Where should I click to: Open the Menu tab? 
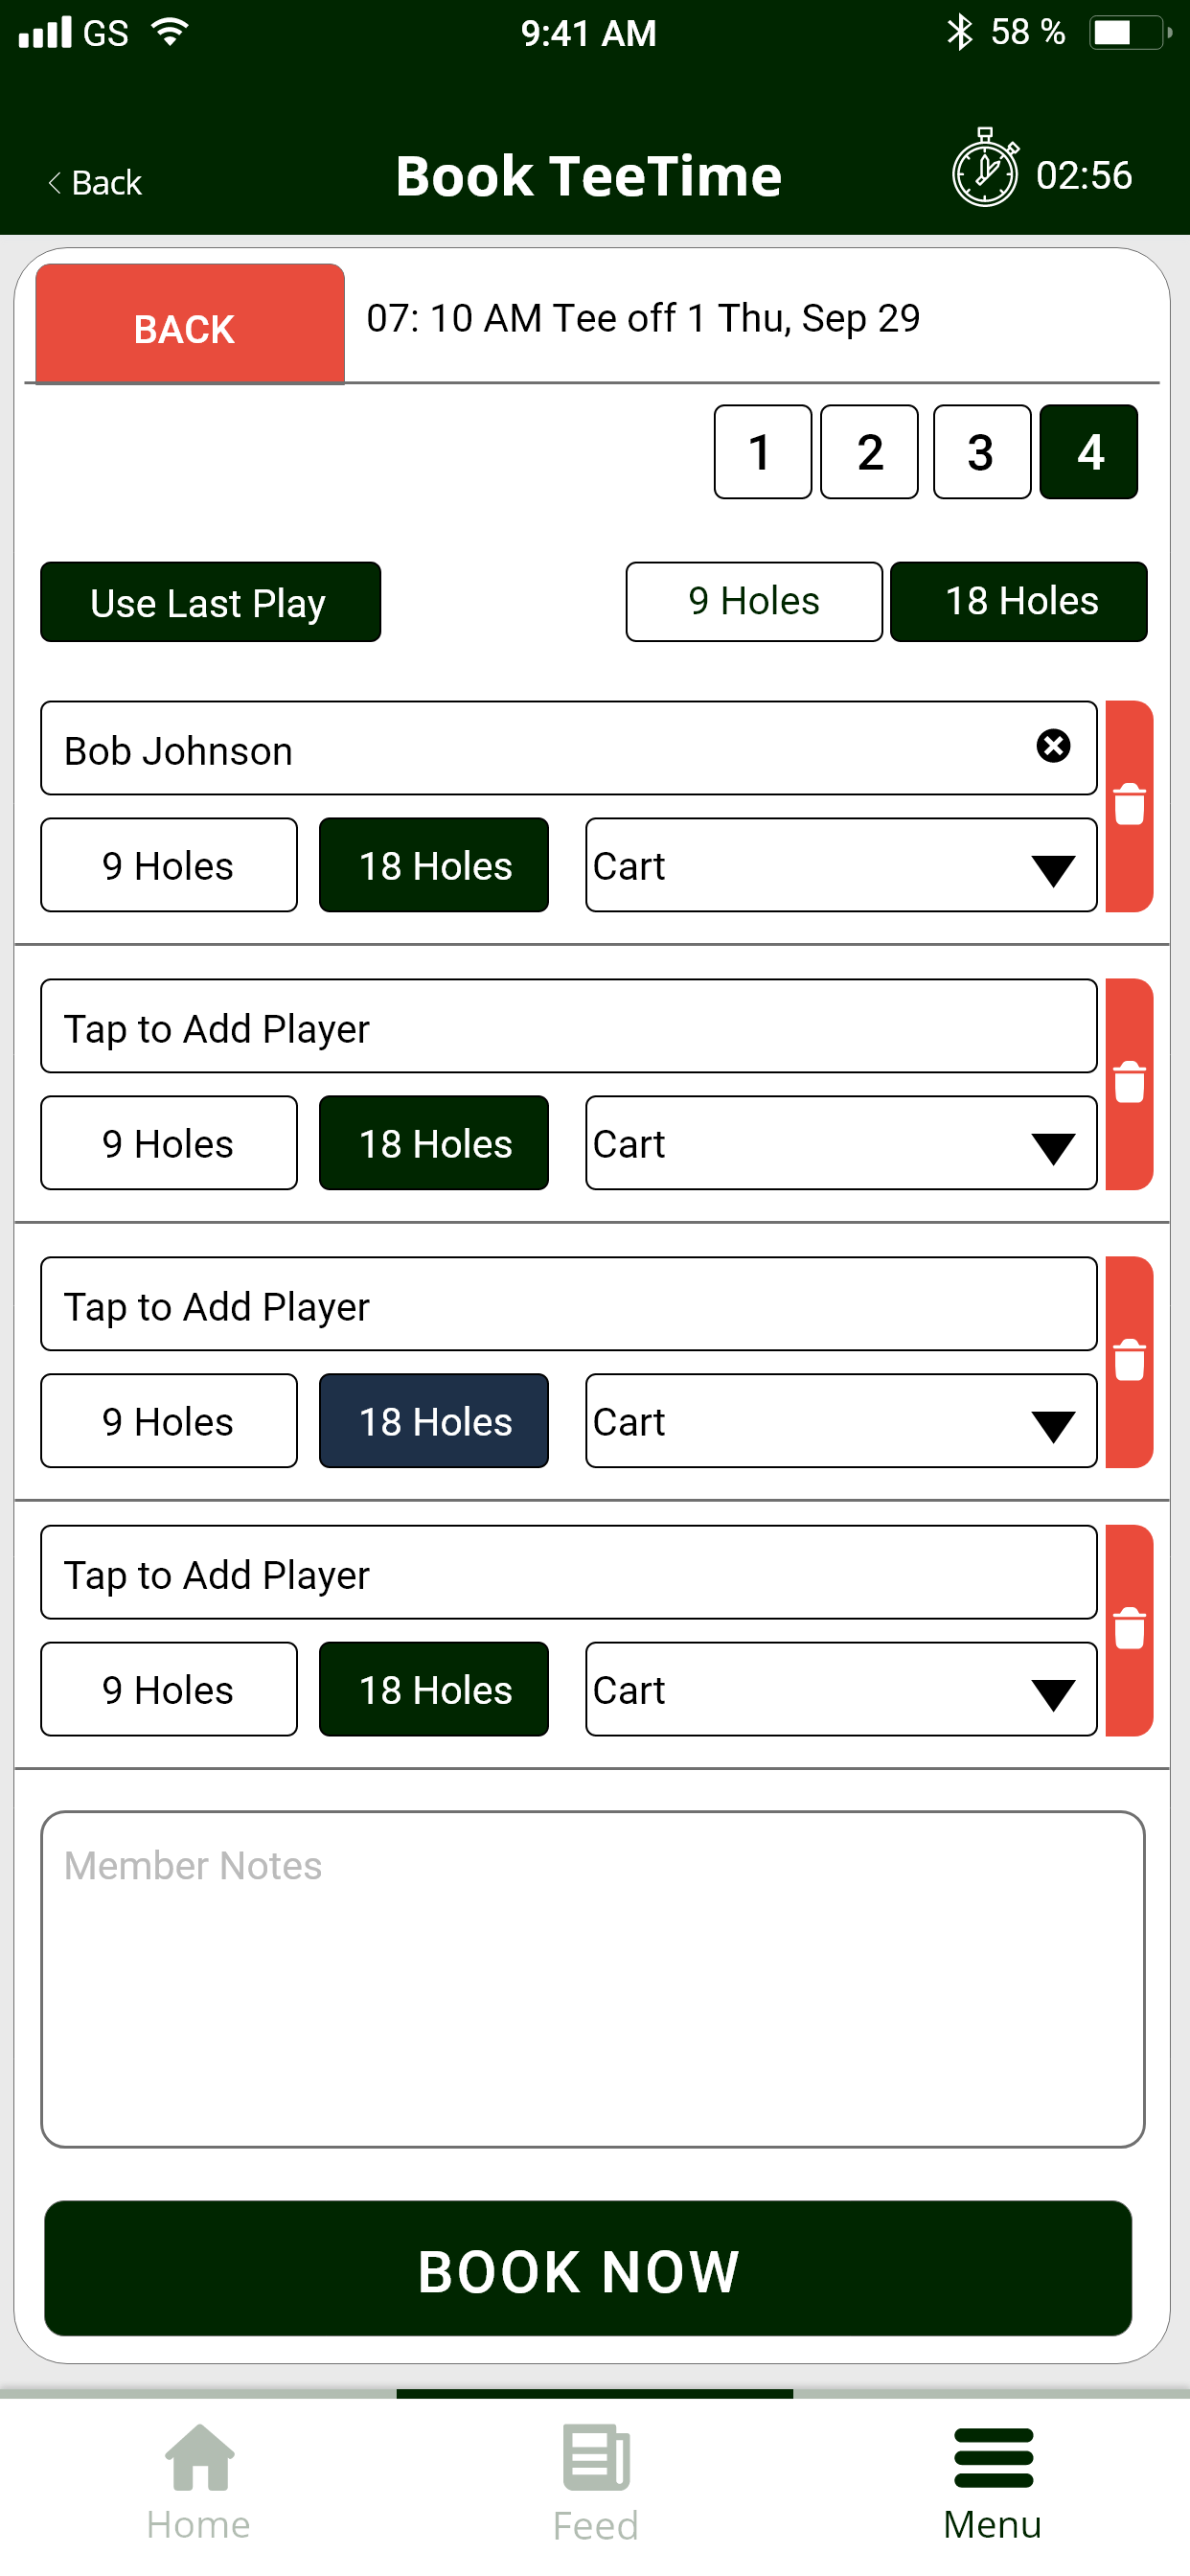[x=993, y=2482]
